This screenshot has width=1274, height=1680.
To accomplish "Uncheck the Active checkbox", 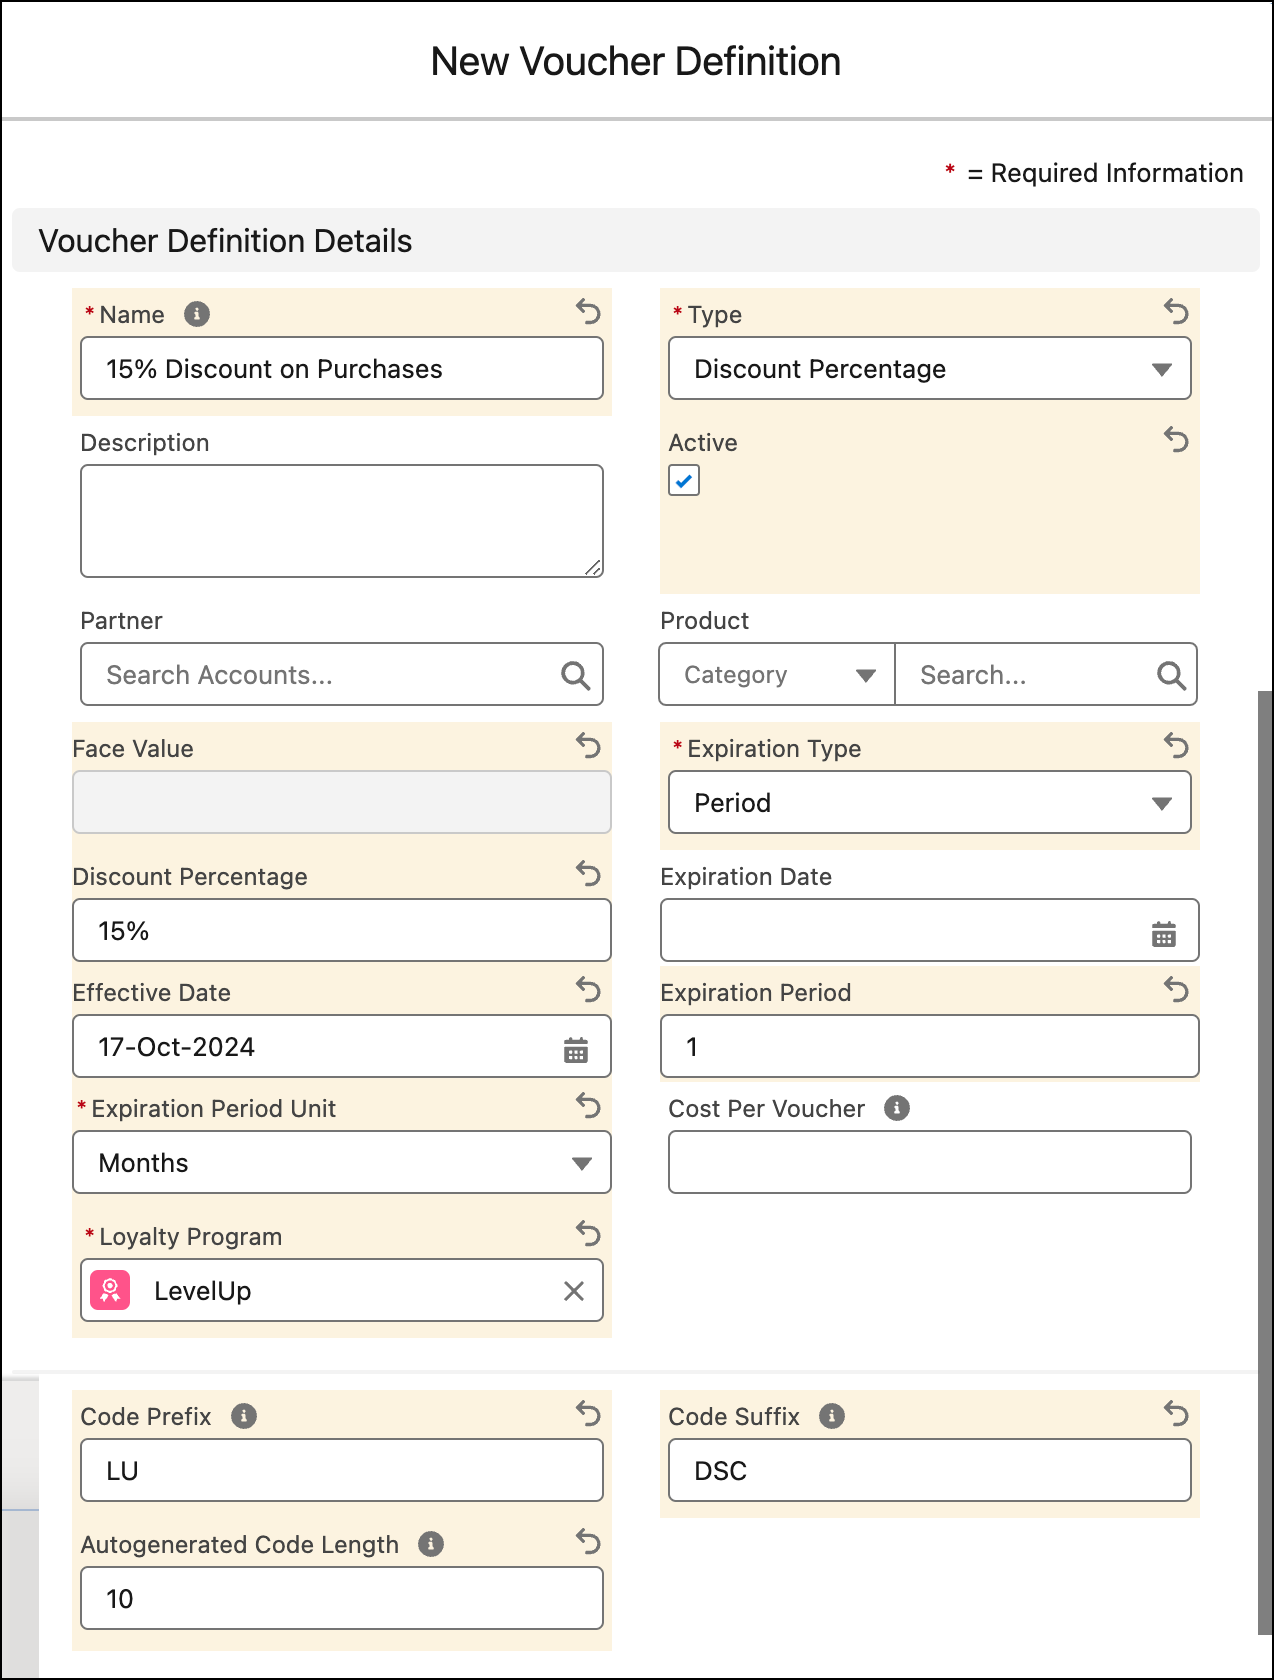I will point(684,481).
